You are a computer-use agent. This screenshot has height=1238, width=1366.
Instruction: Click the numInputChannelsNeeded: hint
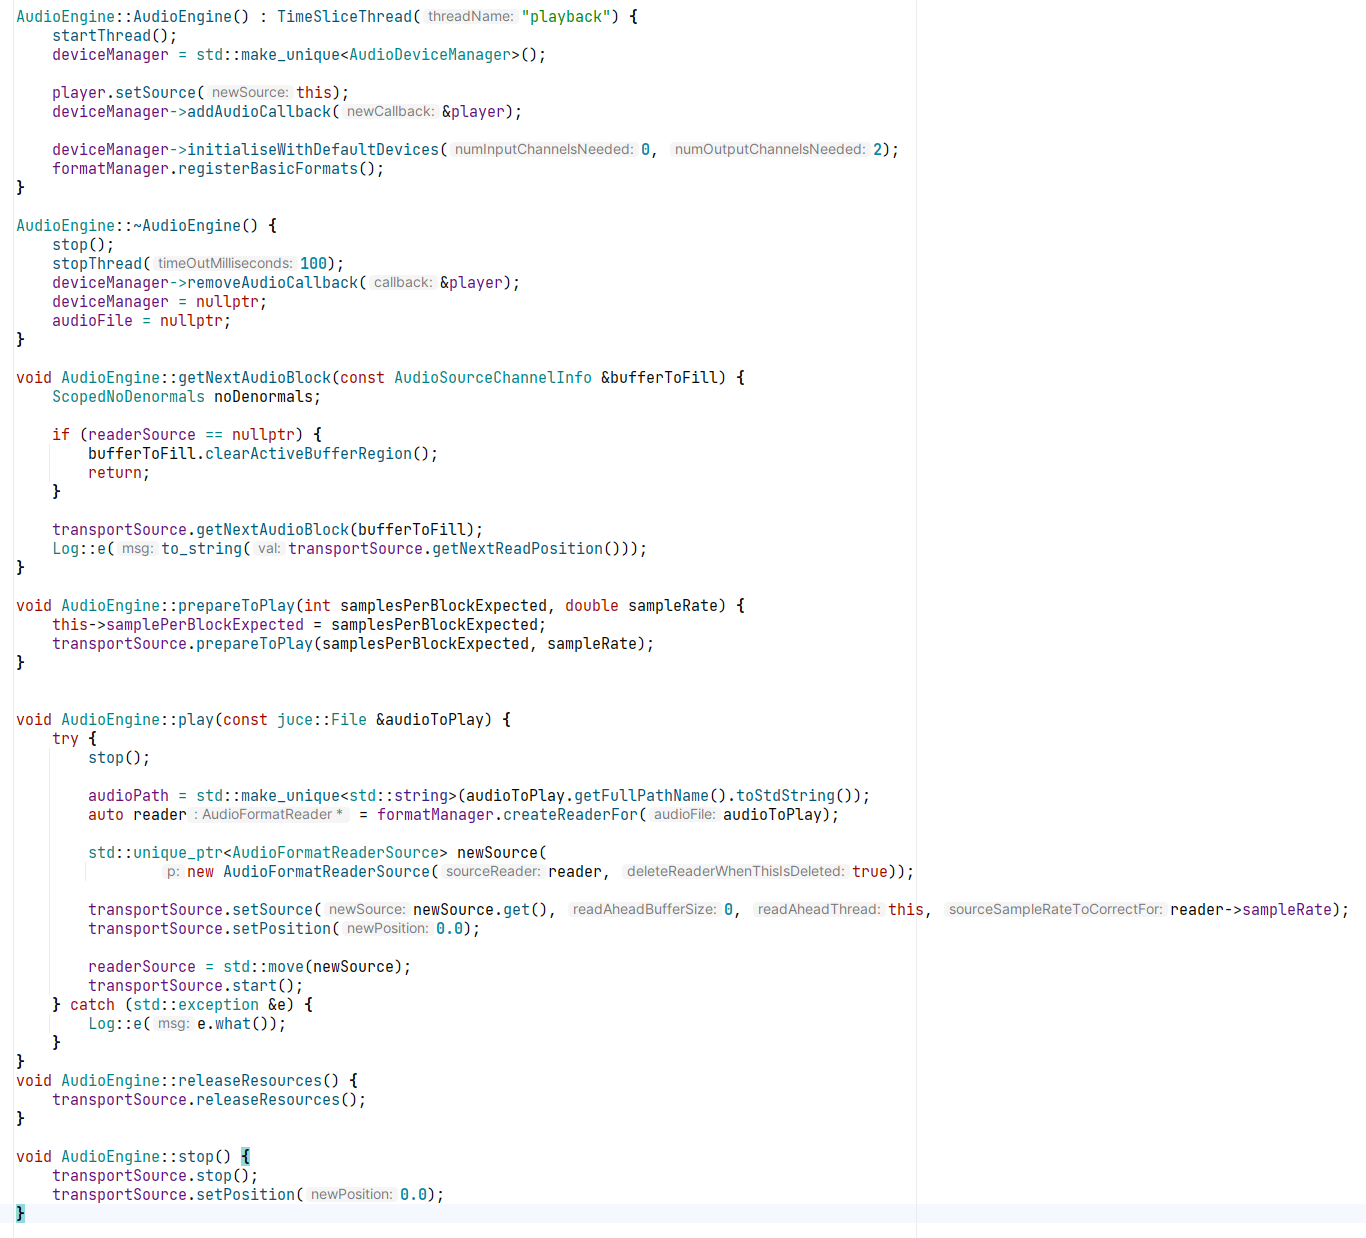(544, 150)
